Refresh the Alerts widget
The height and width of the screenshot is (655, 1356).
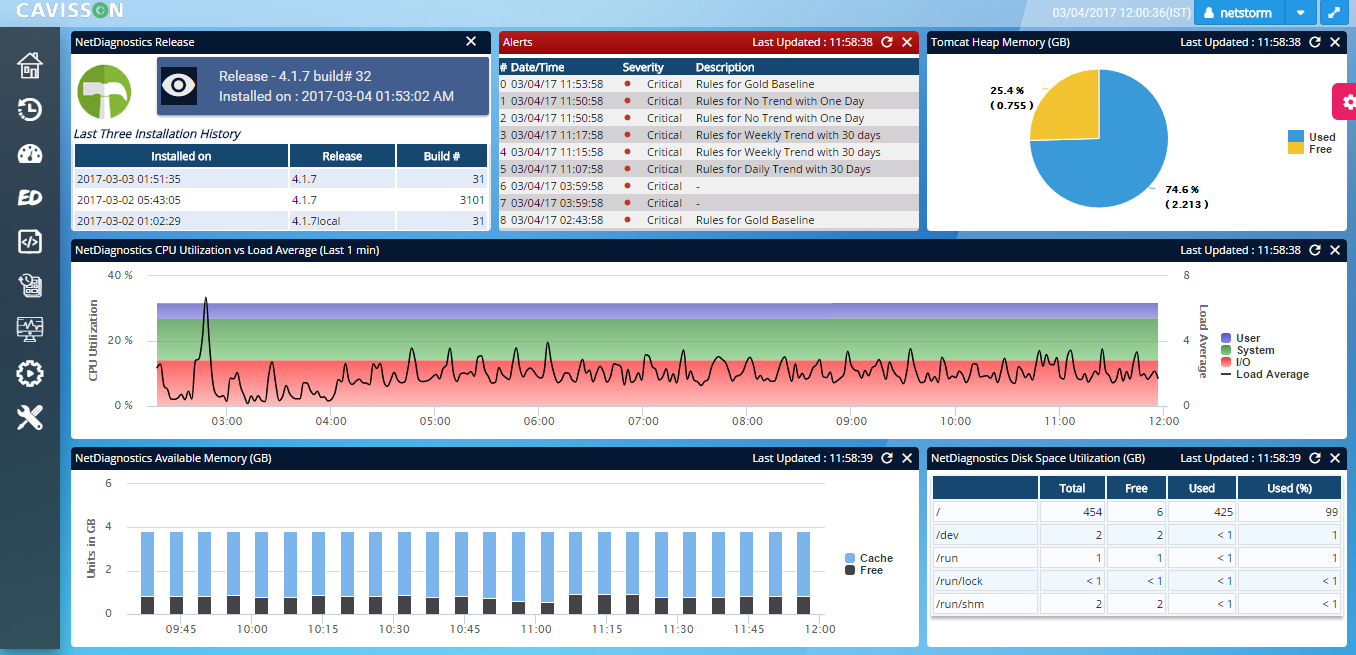pos(887,42)
